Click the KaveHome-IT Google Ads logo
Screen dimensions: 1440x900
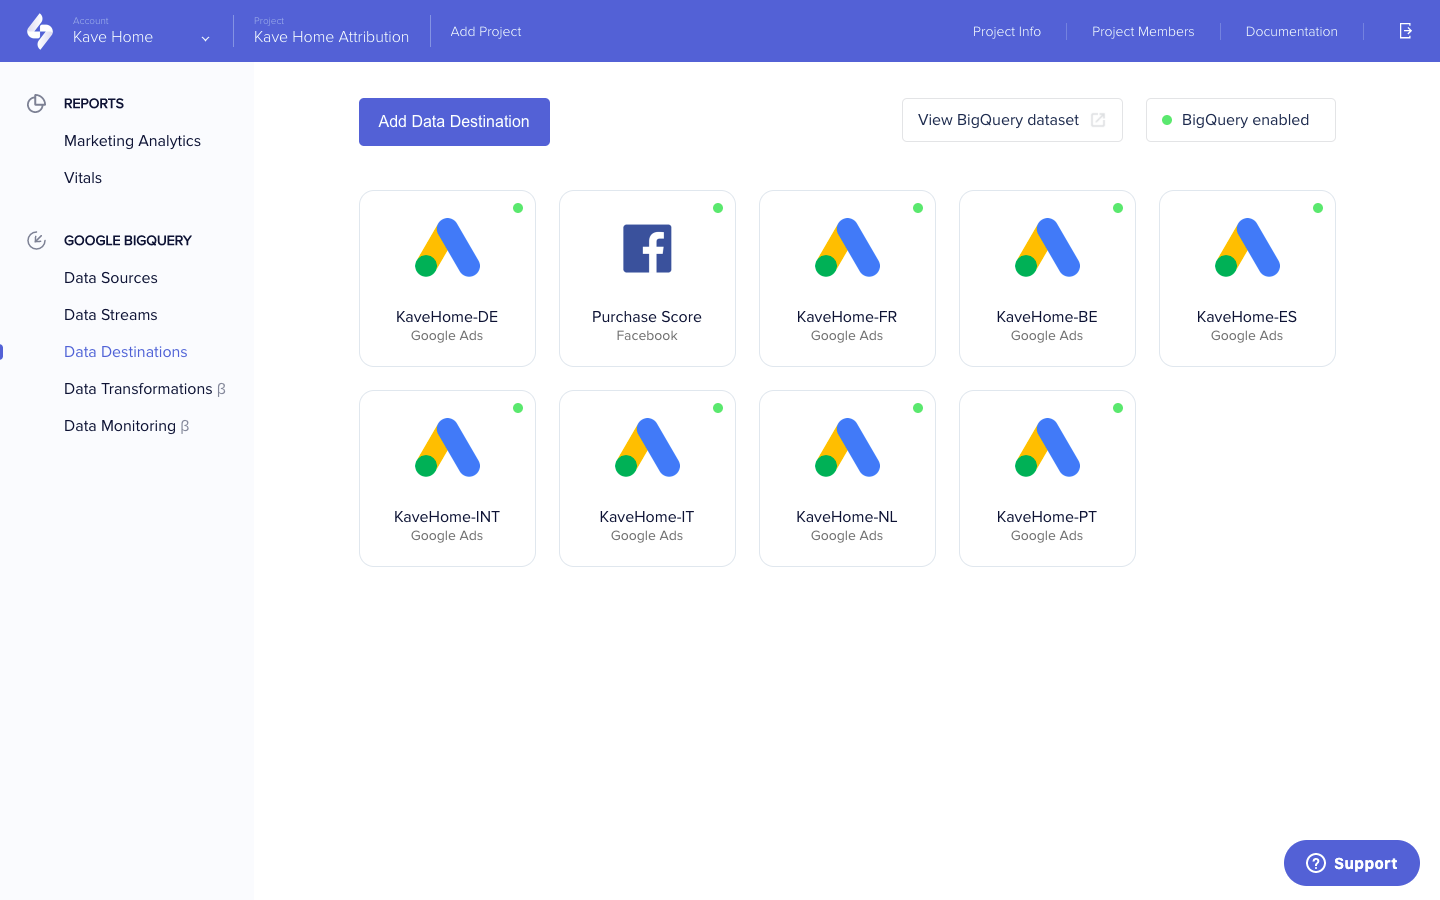(647, 447)
